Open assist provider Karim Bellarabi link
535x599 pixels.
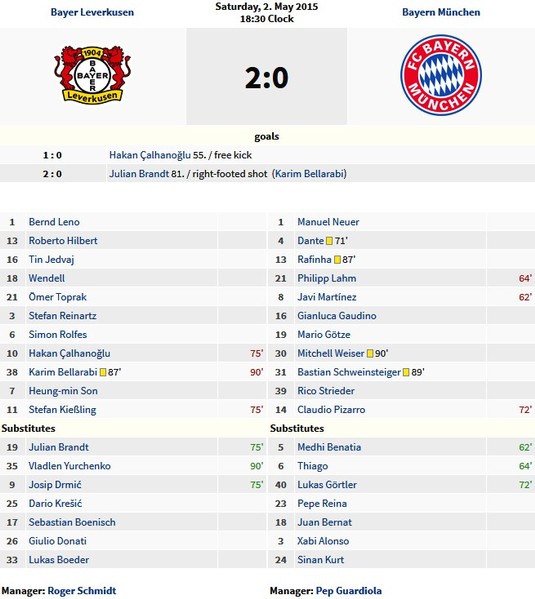coord(309,174)
